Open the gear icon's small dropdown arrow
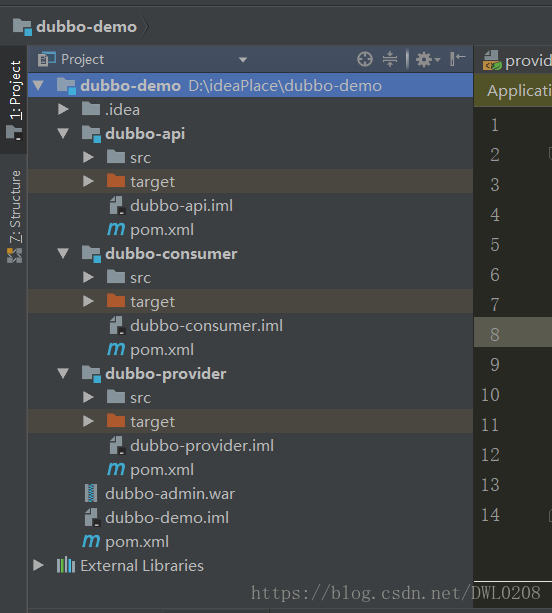Viewport: 552px width, 613px height. 437,60
